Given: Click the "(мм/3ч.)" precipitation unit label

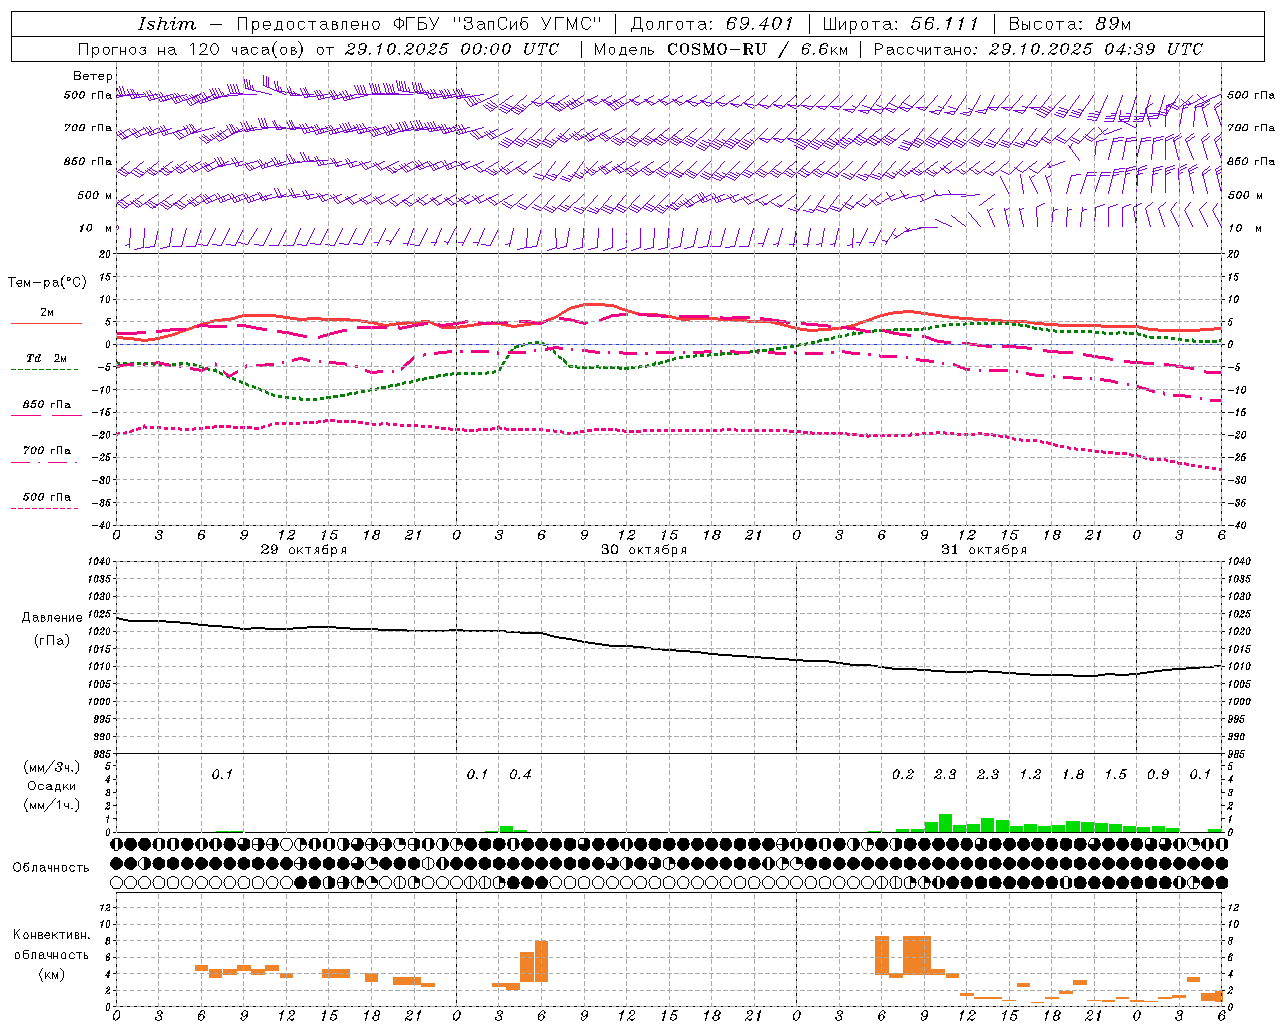Looking at the screenshot, I should click(x=52, y=767).
